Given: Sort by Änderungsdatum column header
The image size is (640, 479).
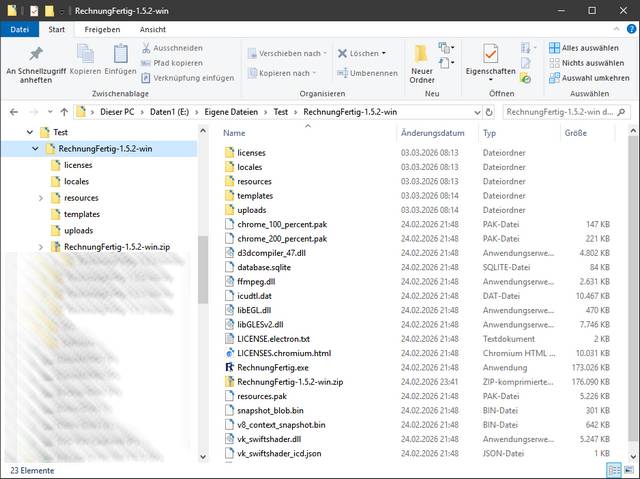Looking at the screenshot, I should coord(432,133).
